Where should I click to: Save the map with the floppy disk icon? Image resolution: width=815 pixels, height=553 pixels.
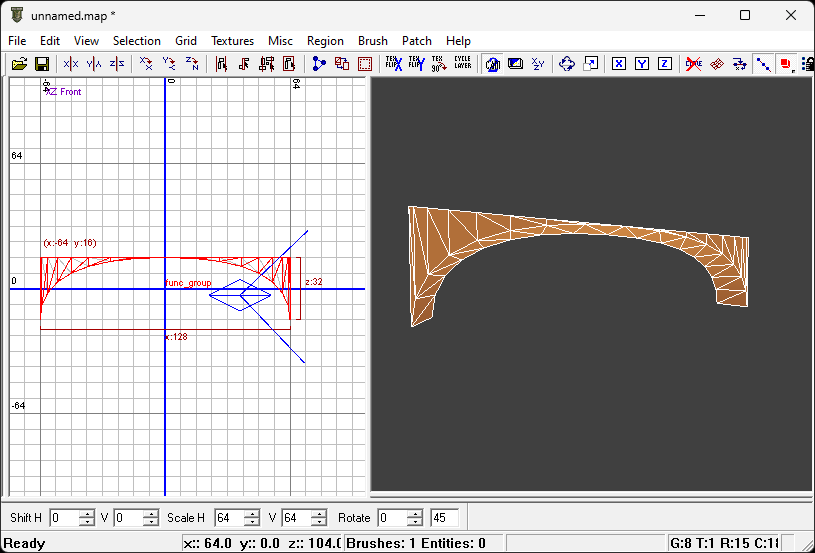click(42, 64)
